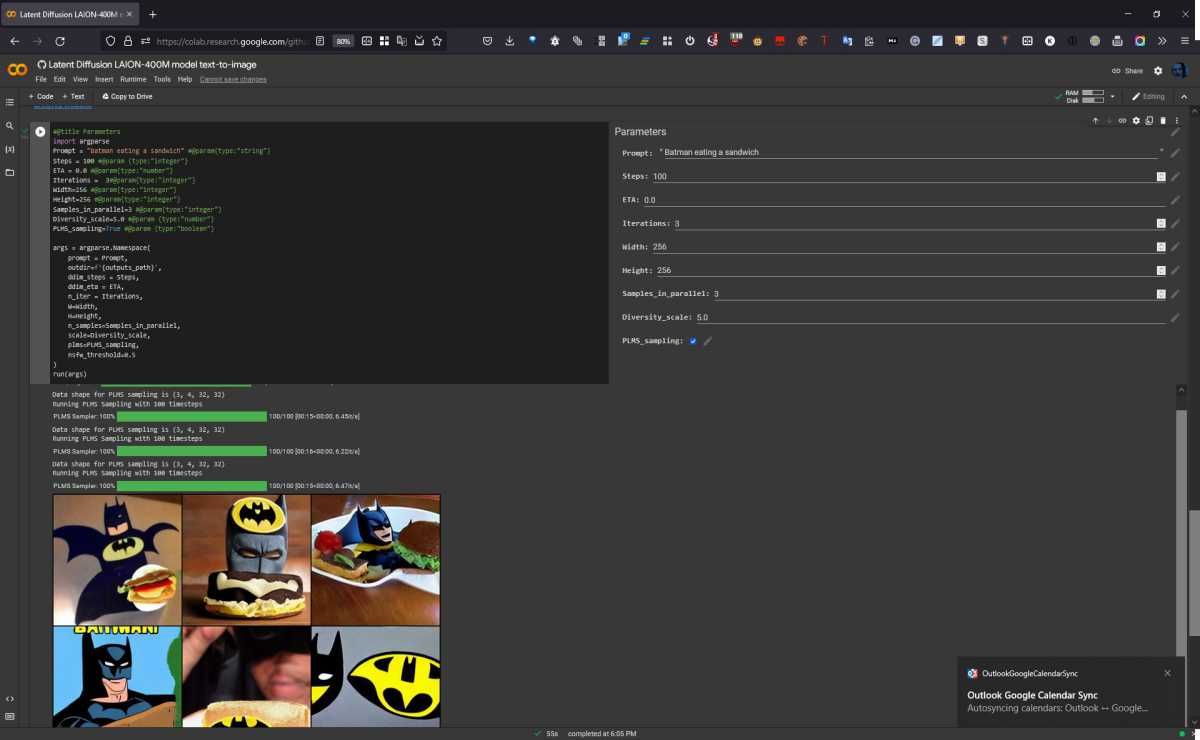Click the Diversity_scale input field
Image resolution: width=1200 pixels, height=740 pixels.
tap(931, 317)
